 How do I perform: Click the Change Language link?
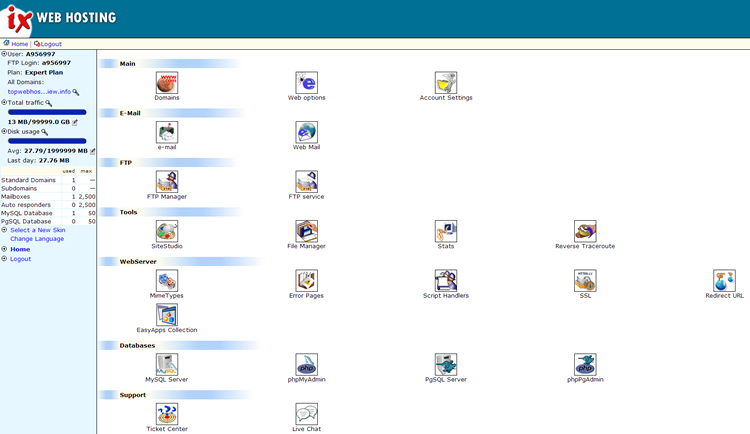point(37,239)
